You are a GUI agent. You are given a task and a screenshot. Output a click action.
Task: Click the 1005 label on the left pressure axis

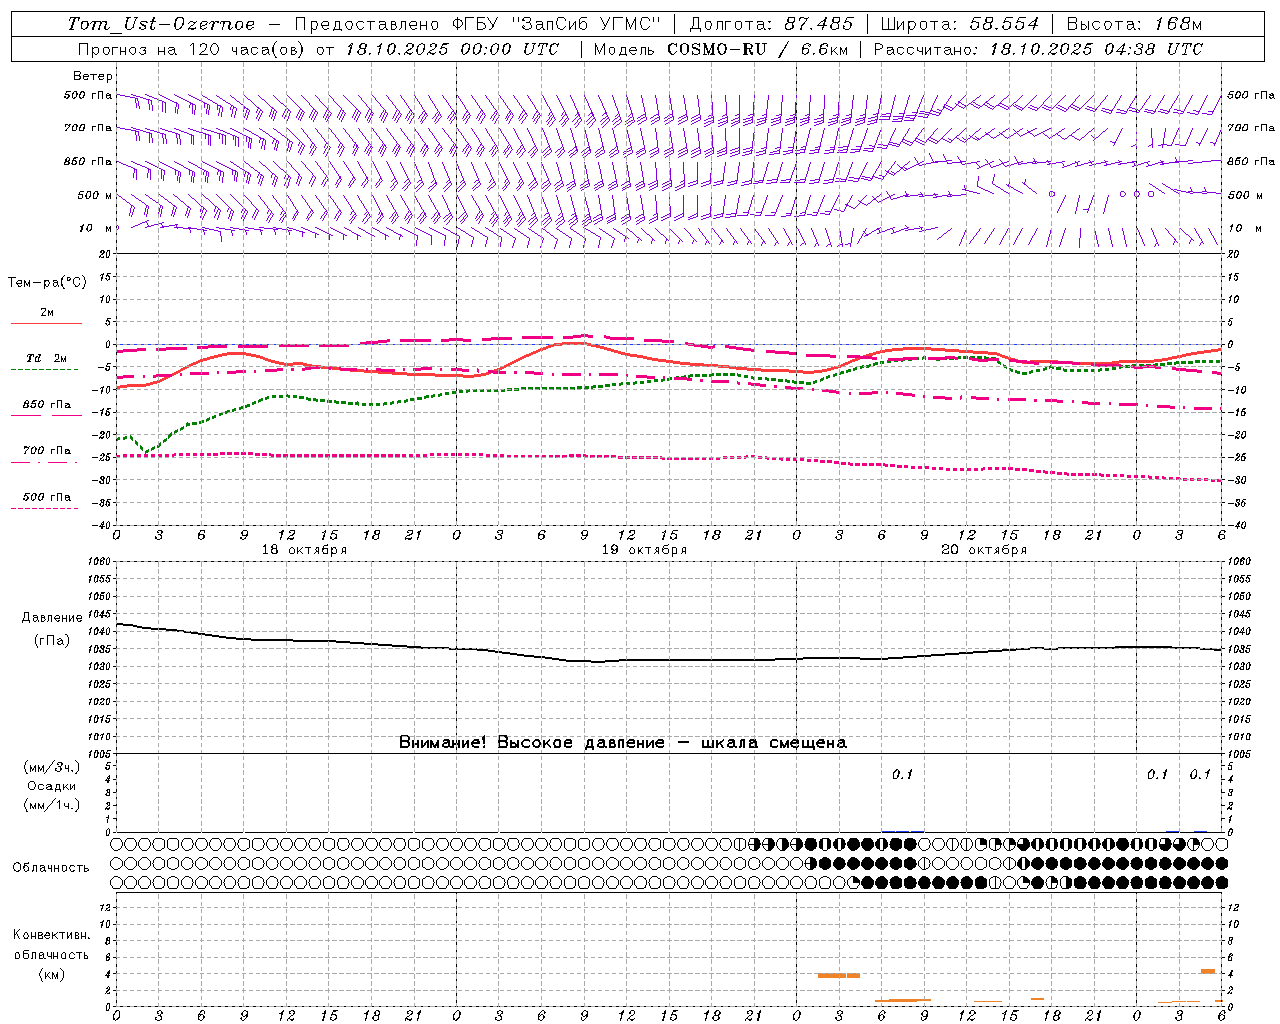point(100,753)
